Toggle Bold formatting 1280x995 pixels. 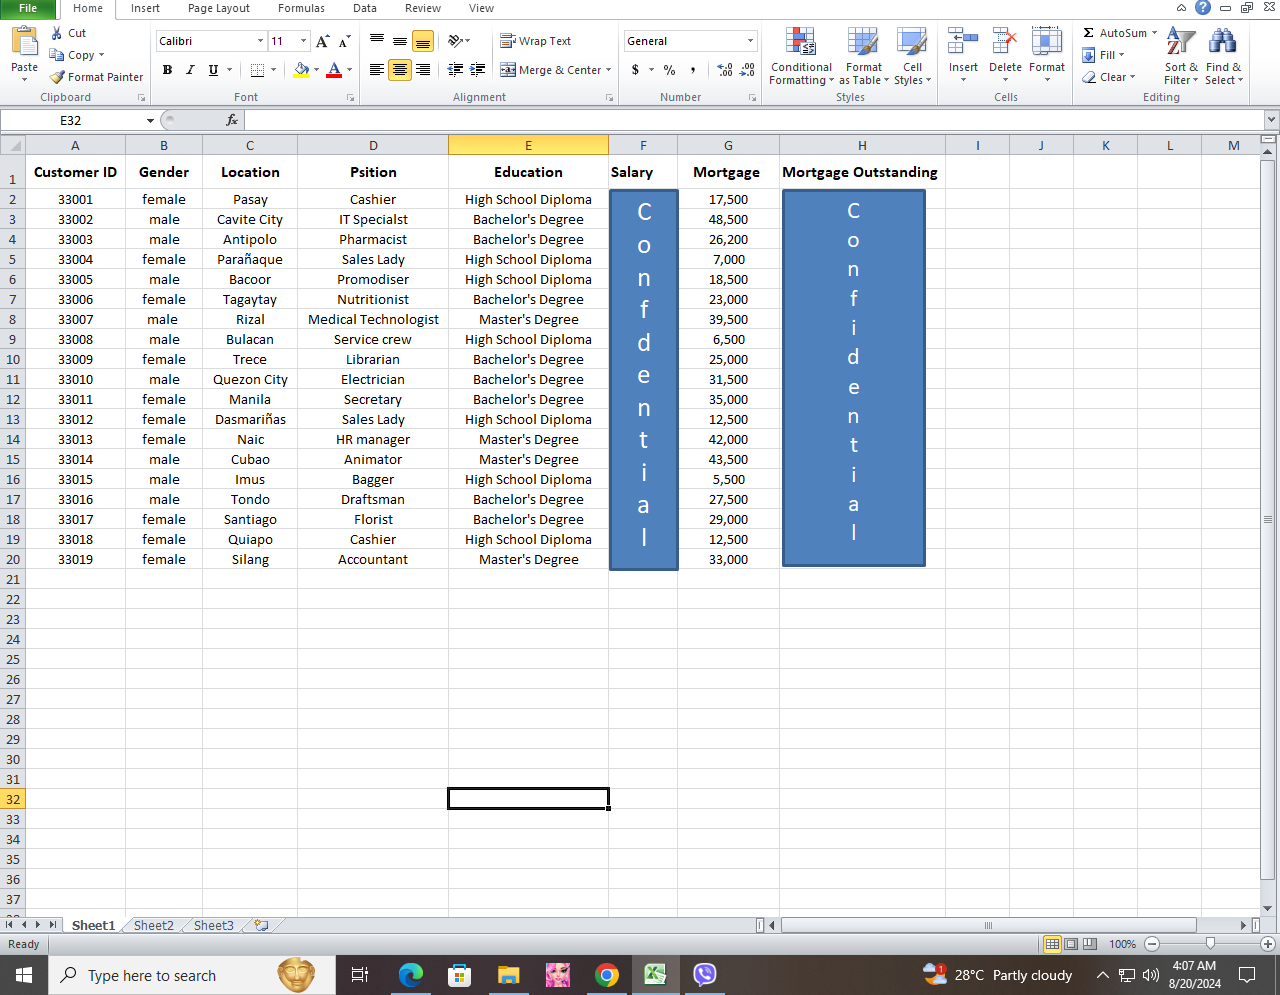167,70
